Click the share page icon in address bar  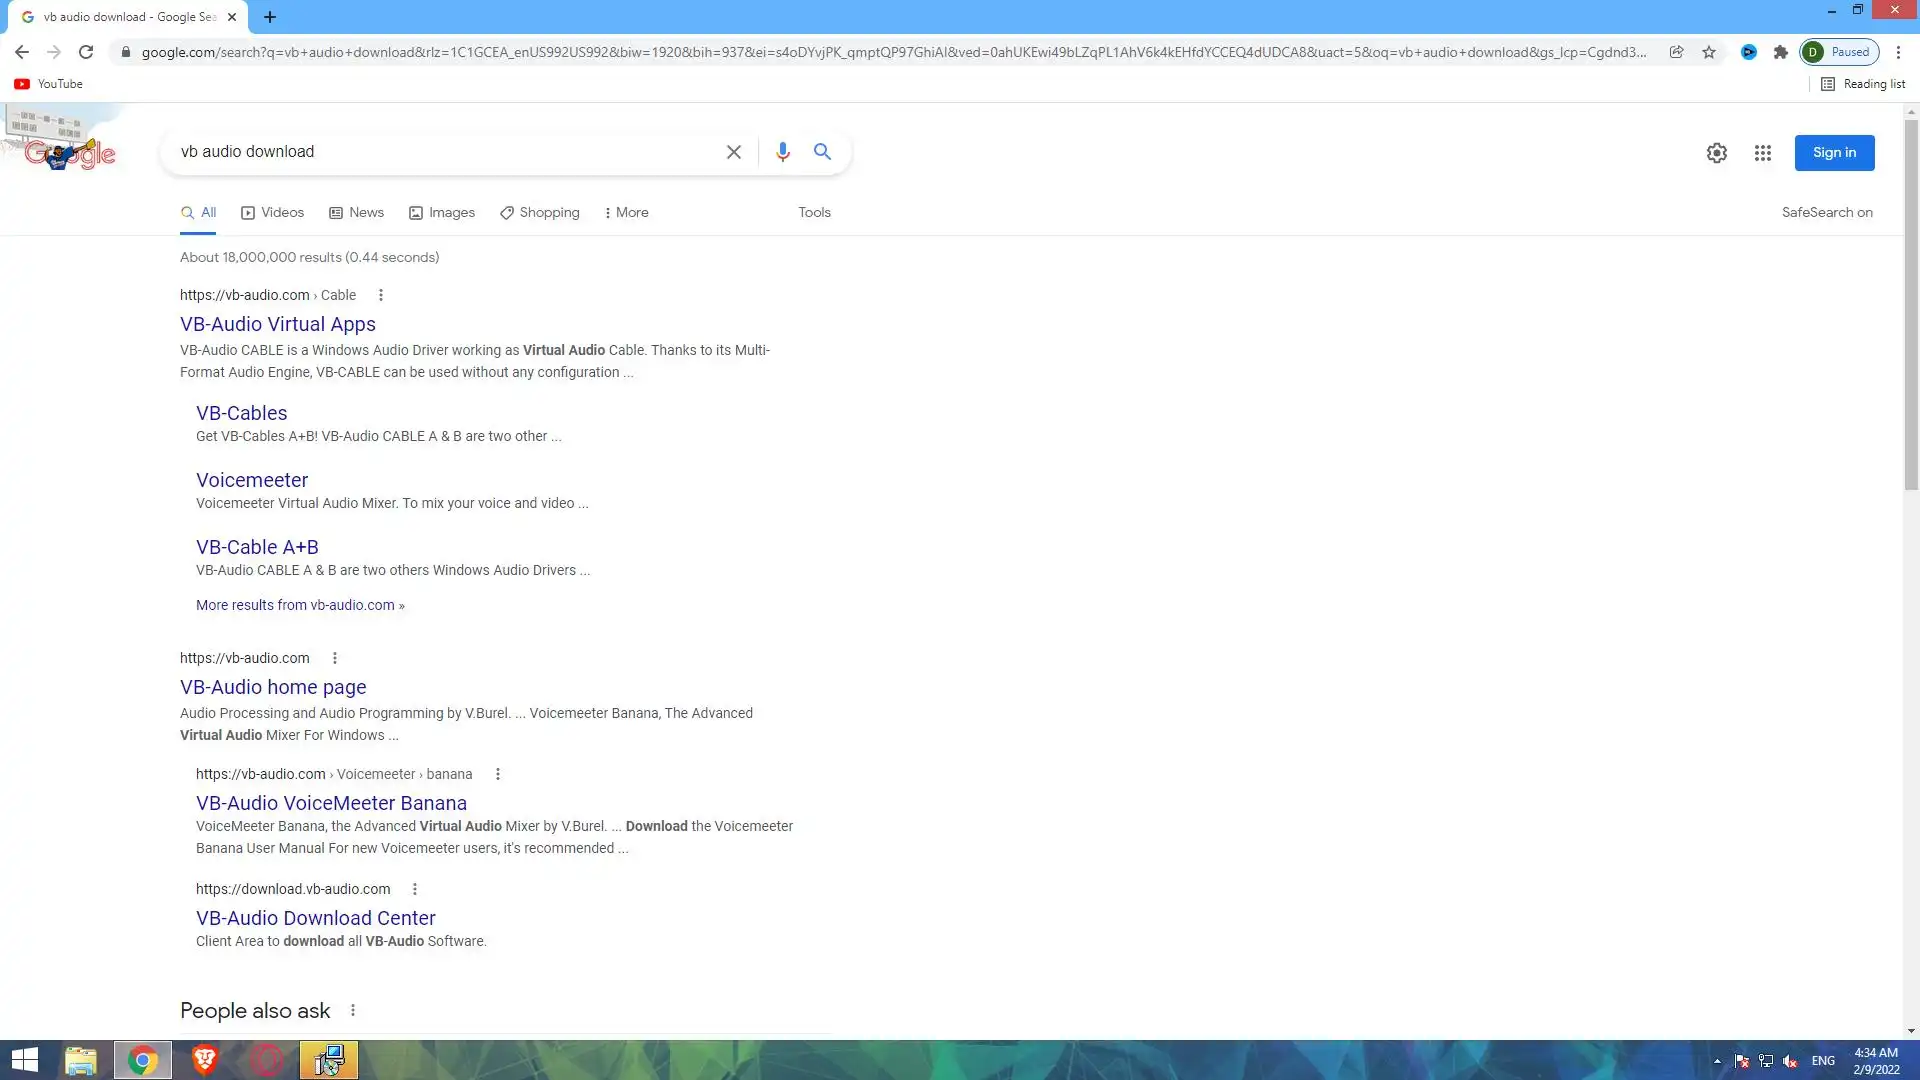click(1676, 52)
